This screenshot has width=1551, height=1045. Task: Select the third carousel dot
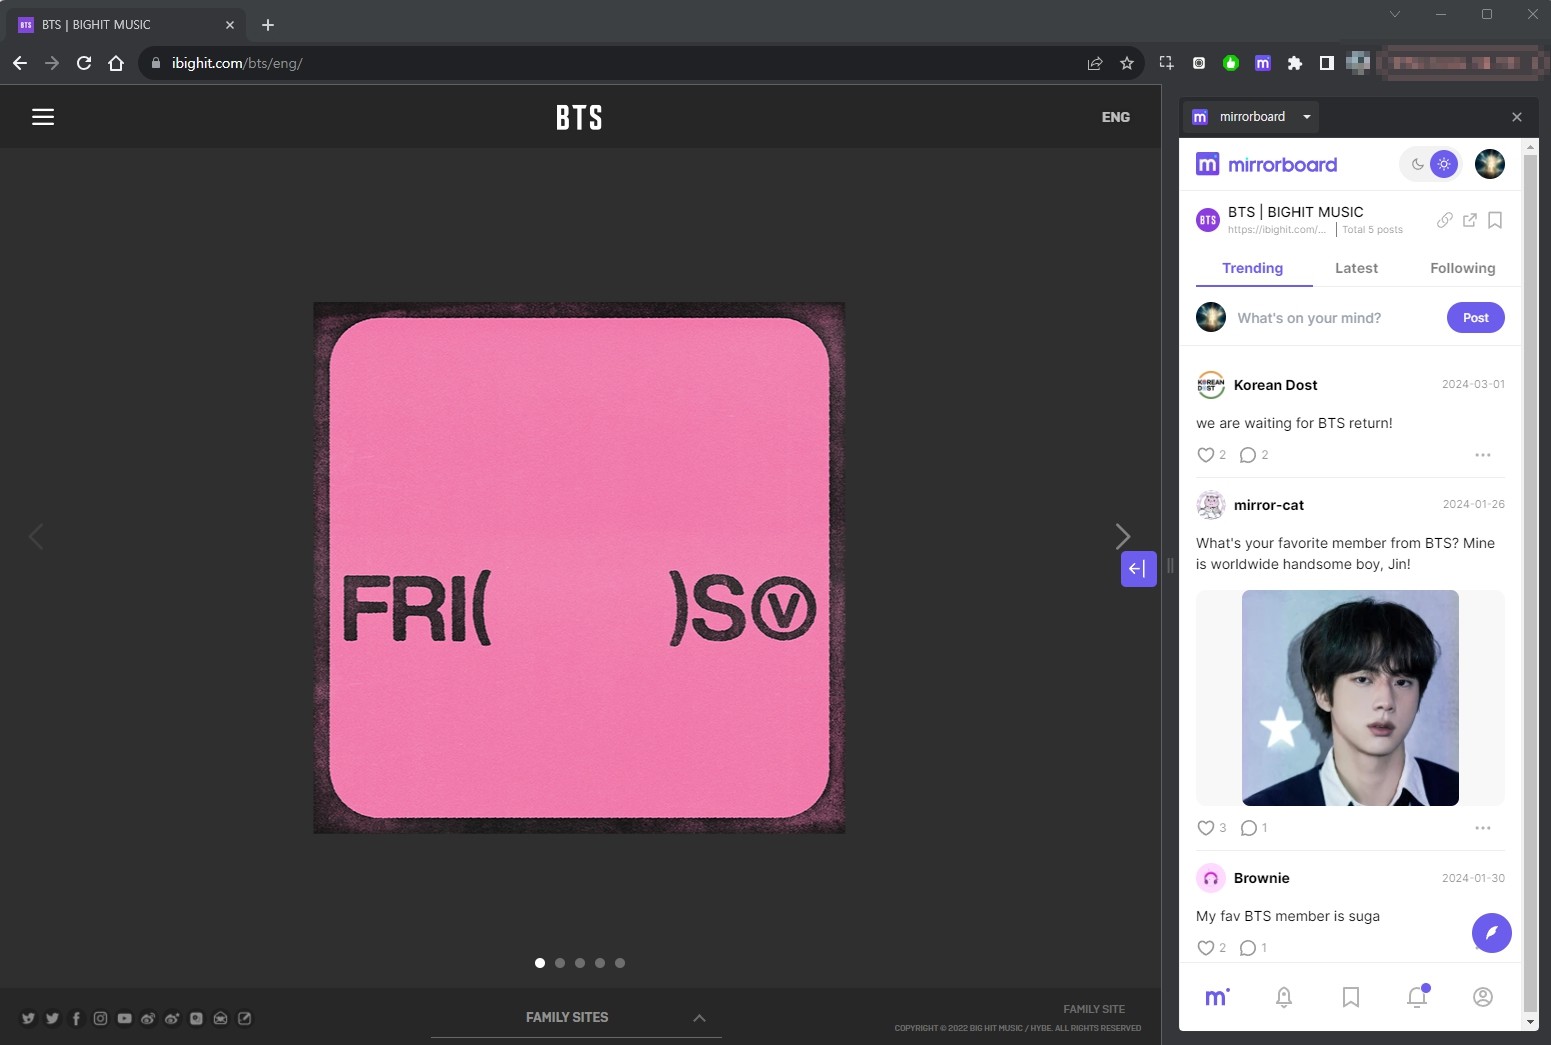[x=580, y=963]
